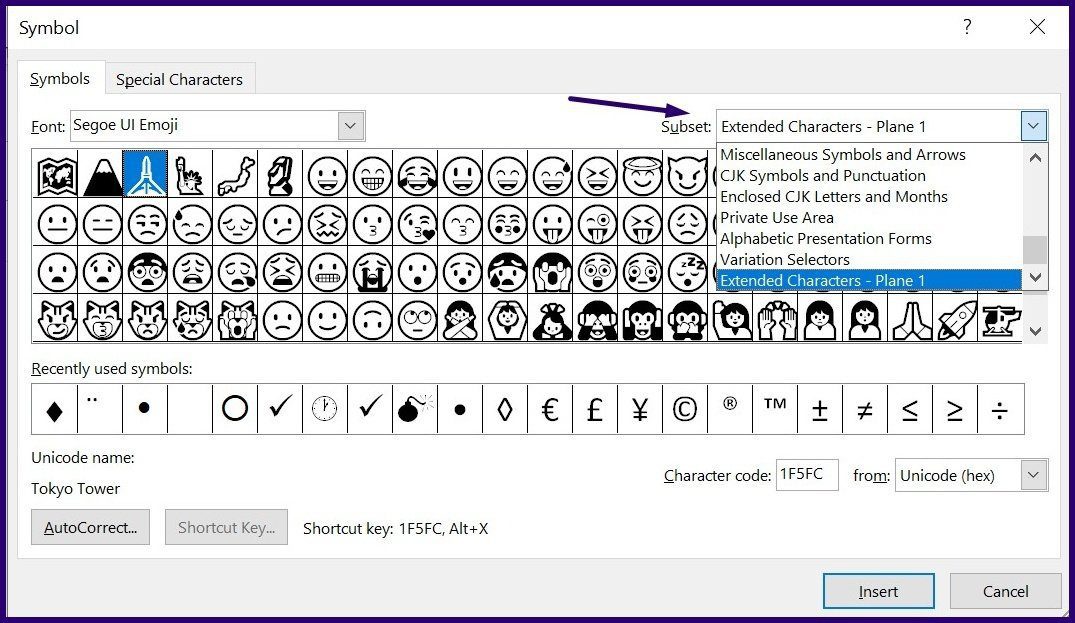Select the Moai statue emoji
The height and width of the screenshot is (623, 1075).
tap(281, 174)
